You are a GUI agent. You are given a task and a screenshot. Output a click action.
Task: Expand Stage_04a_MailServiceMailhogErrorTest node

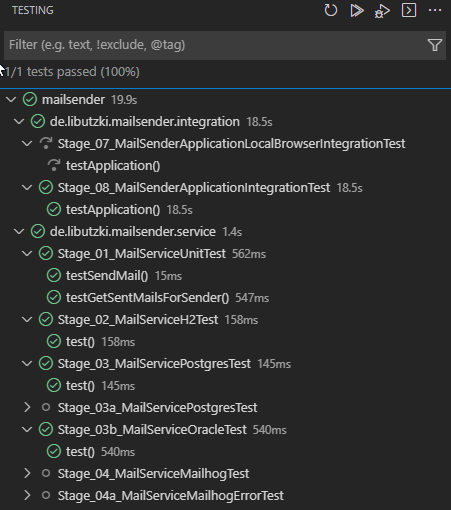click(27, 495)
